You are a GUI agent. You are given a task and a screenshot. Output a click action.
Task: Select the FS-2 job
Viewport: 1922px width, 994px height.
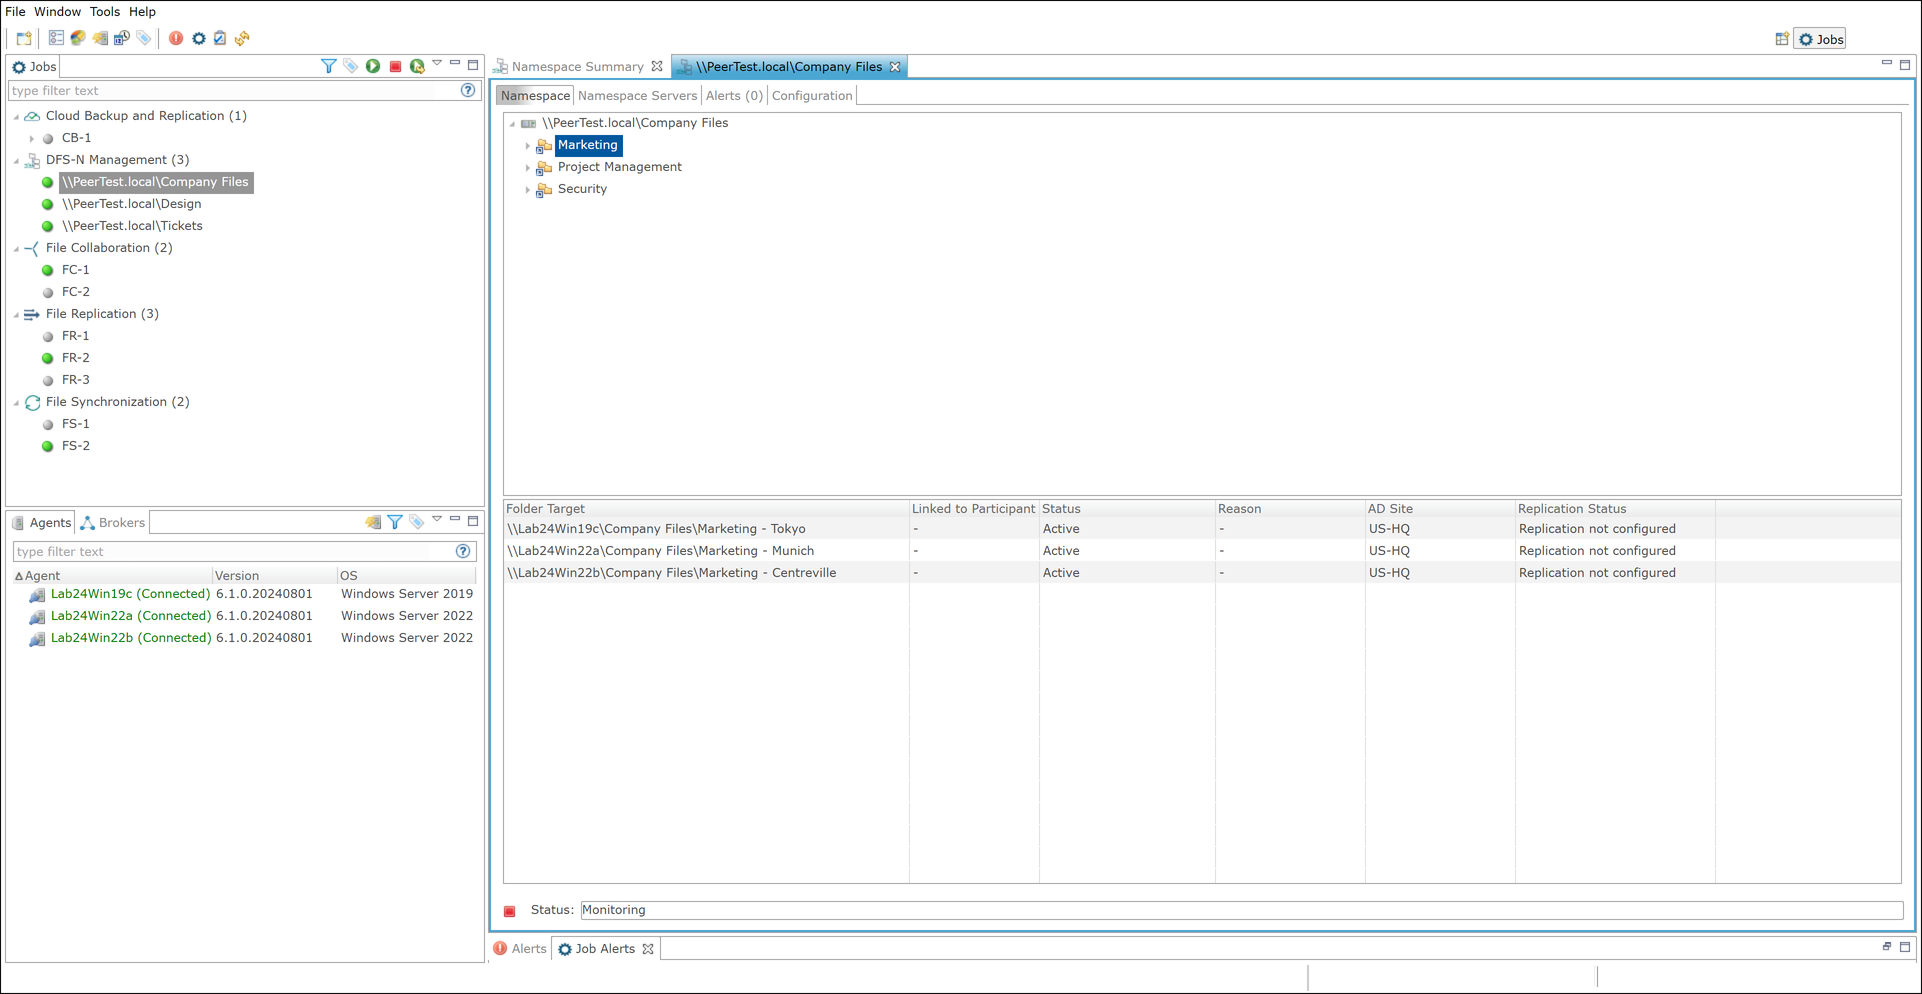[x=76, y=446]
